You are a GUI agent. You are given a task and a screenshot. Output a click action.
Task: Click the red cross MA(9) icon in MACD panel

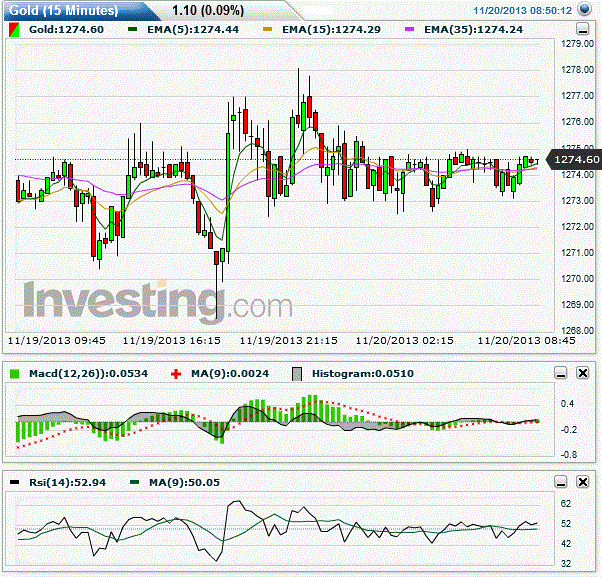(x=176, y=374)
